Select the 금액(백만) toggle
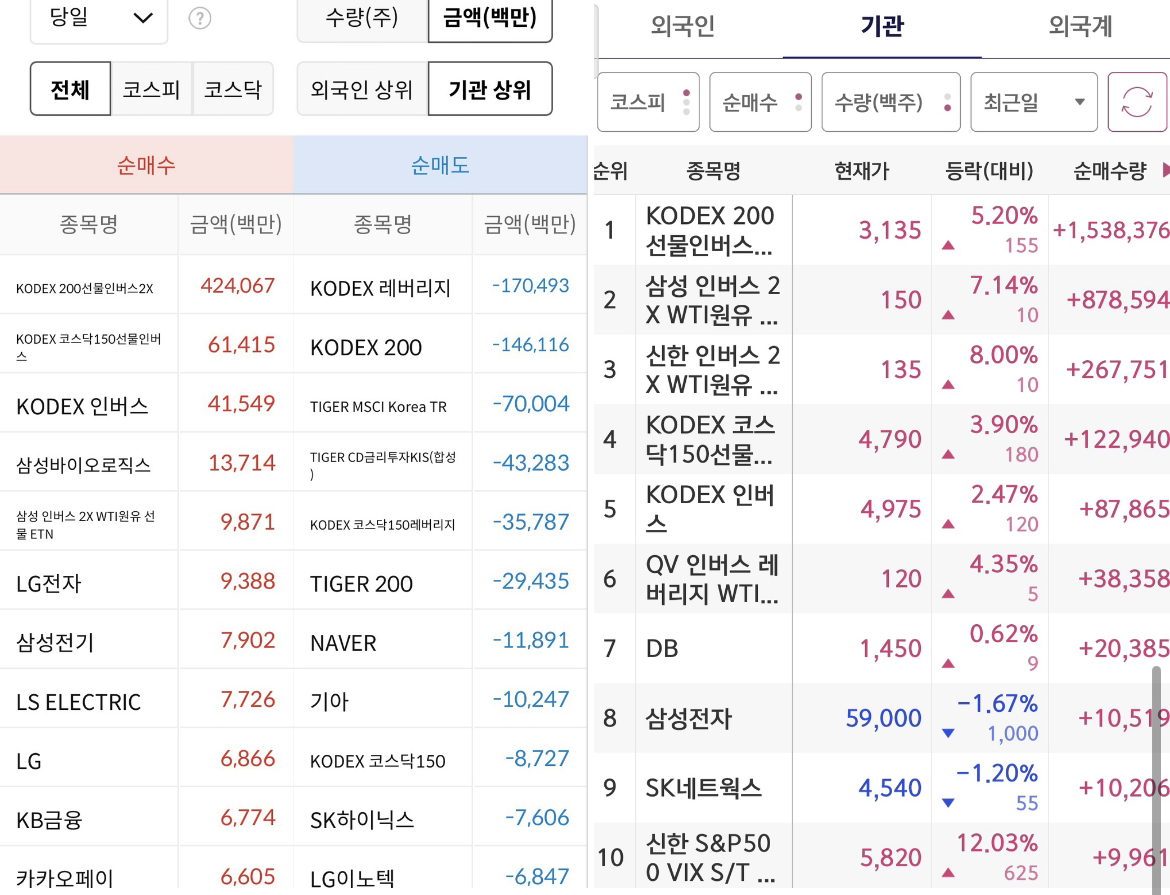The height and width of the screenshot is (895, 1170). (490, 18)
